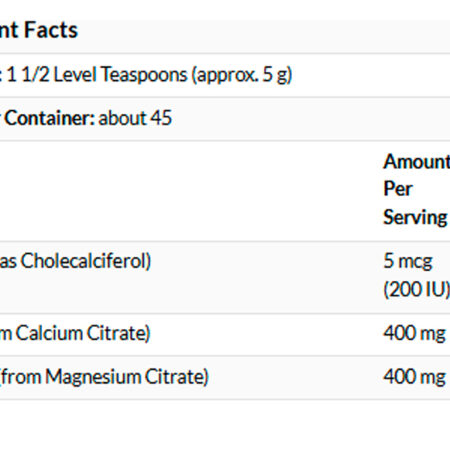Viewport: 450px width, 450px height.
Task: Click the 'Serving' word in column header
Action: [x=415, y=217]
